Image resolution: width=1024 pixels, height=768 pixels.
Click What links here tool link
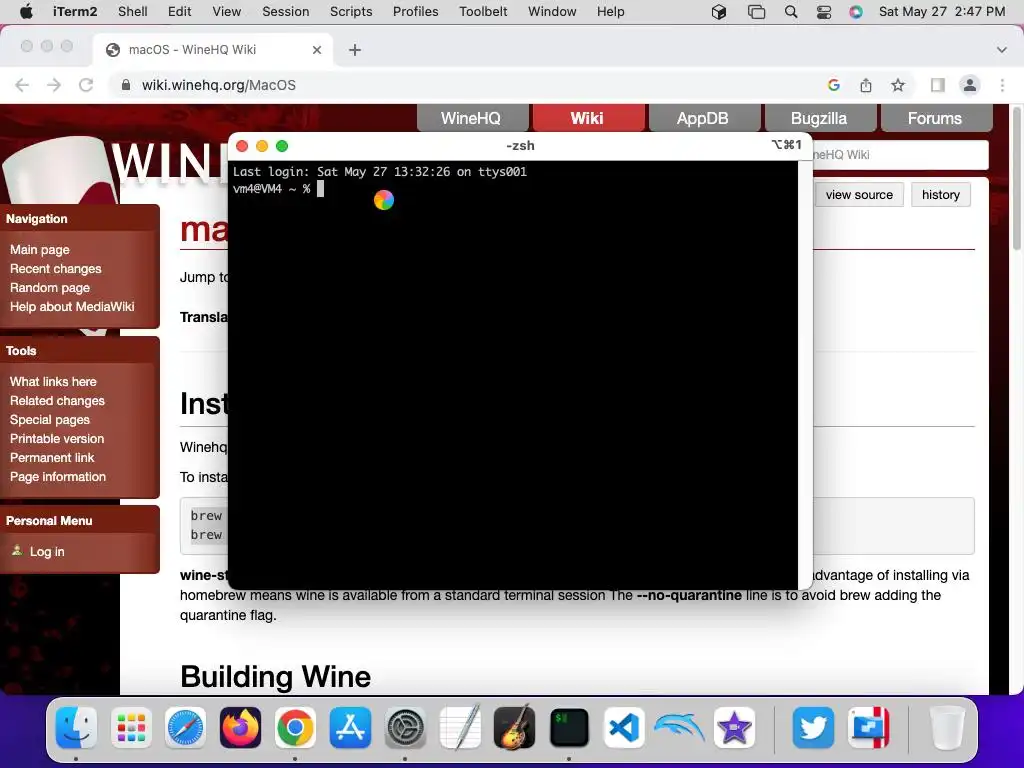click(x=53, y=381)
